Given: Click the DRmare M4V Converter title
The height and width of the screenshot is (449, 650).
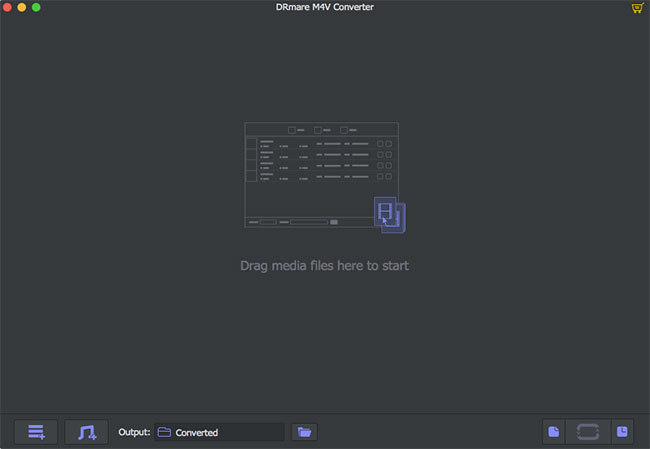Looking at the screenshot, I should (324, 8).
